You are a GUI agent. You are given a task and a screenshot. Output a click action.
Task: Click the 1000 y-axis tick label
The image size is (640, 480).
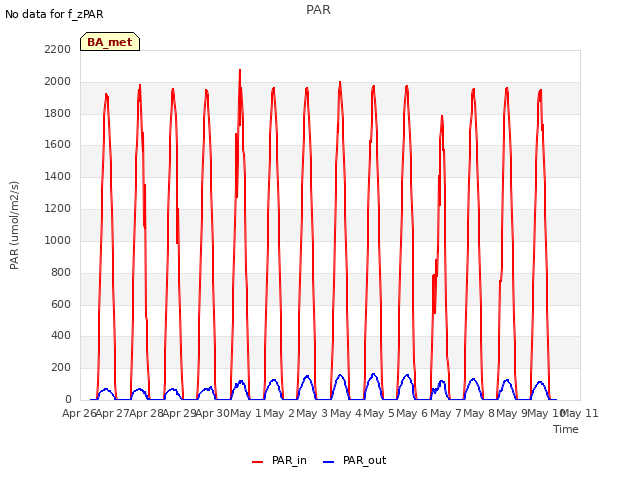pyautogui.click(x=58, y=240)
